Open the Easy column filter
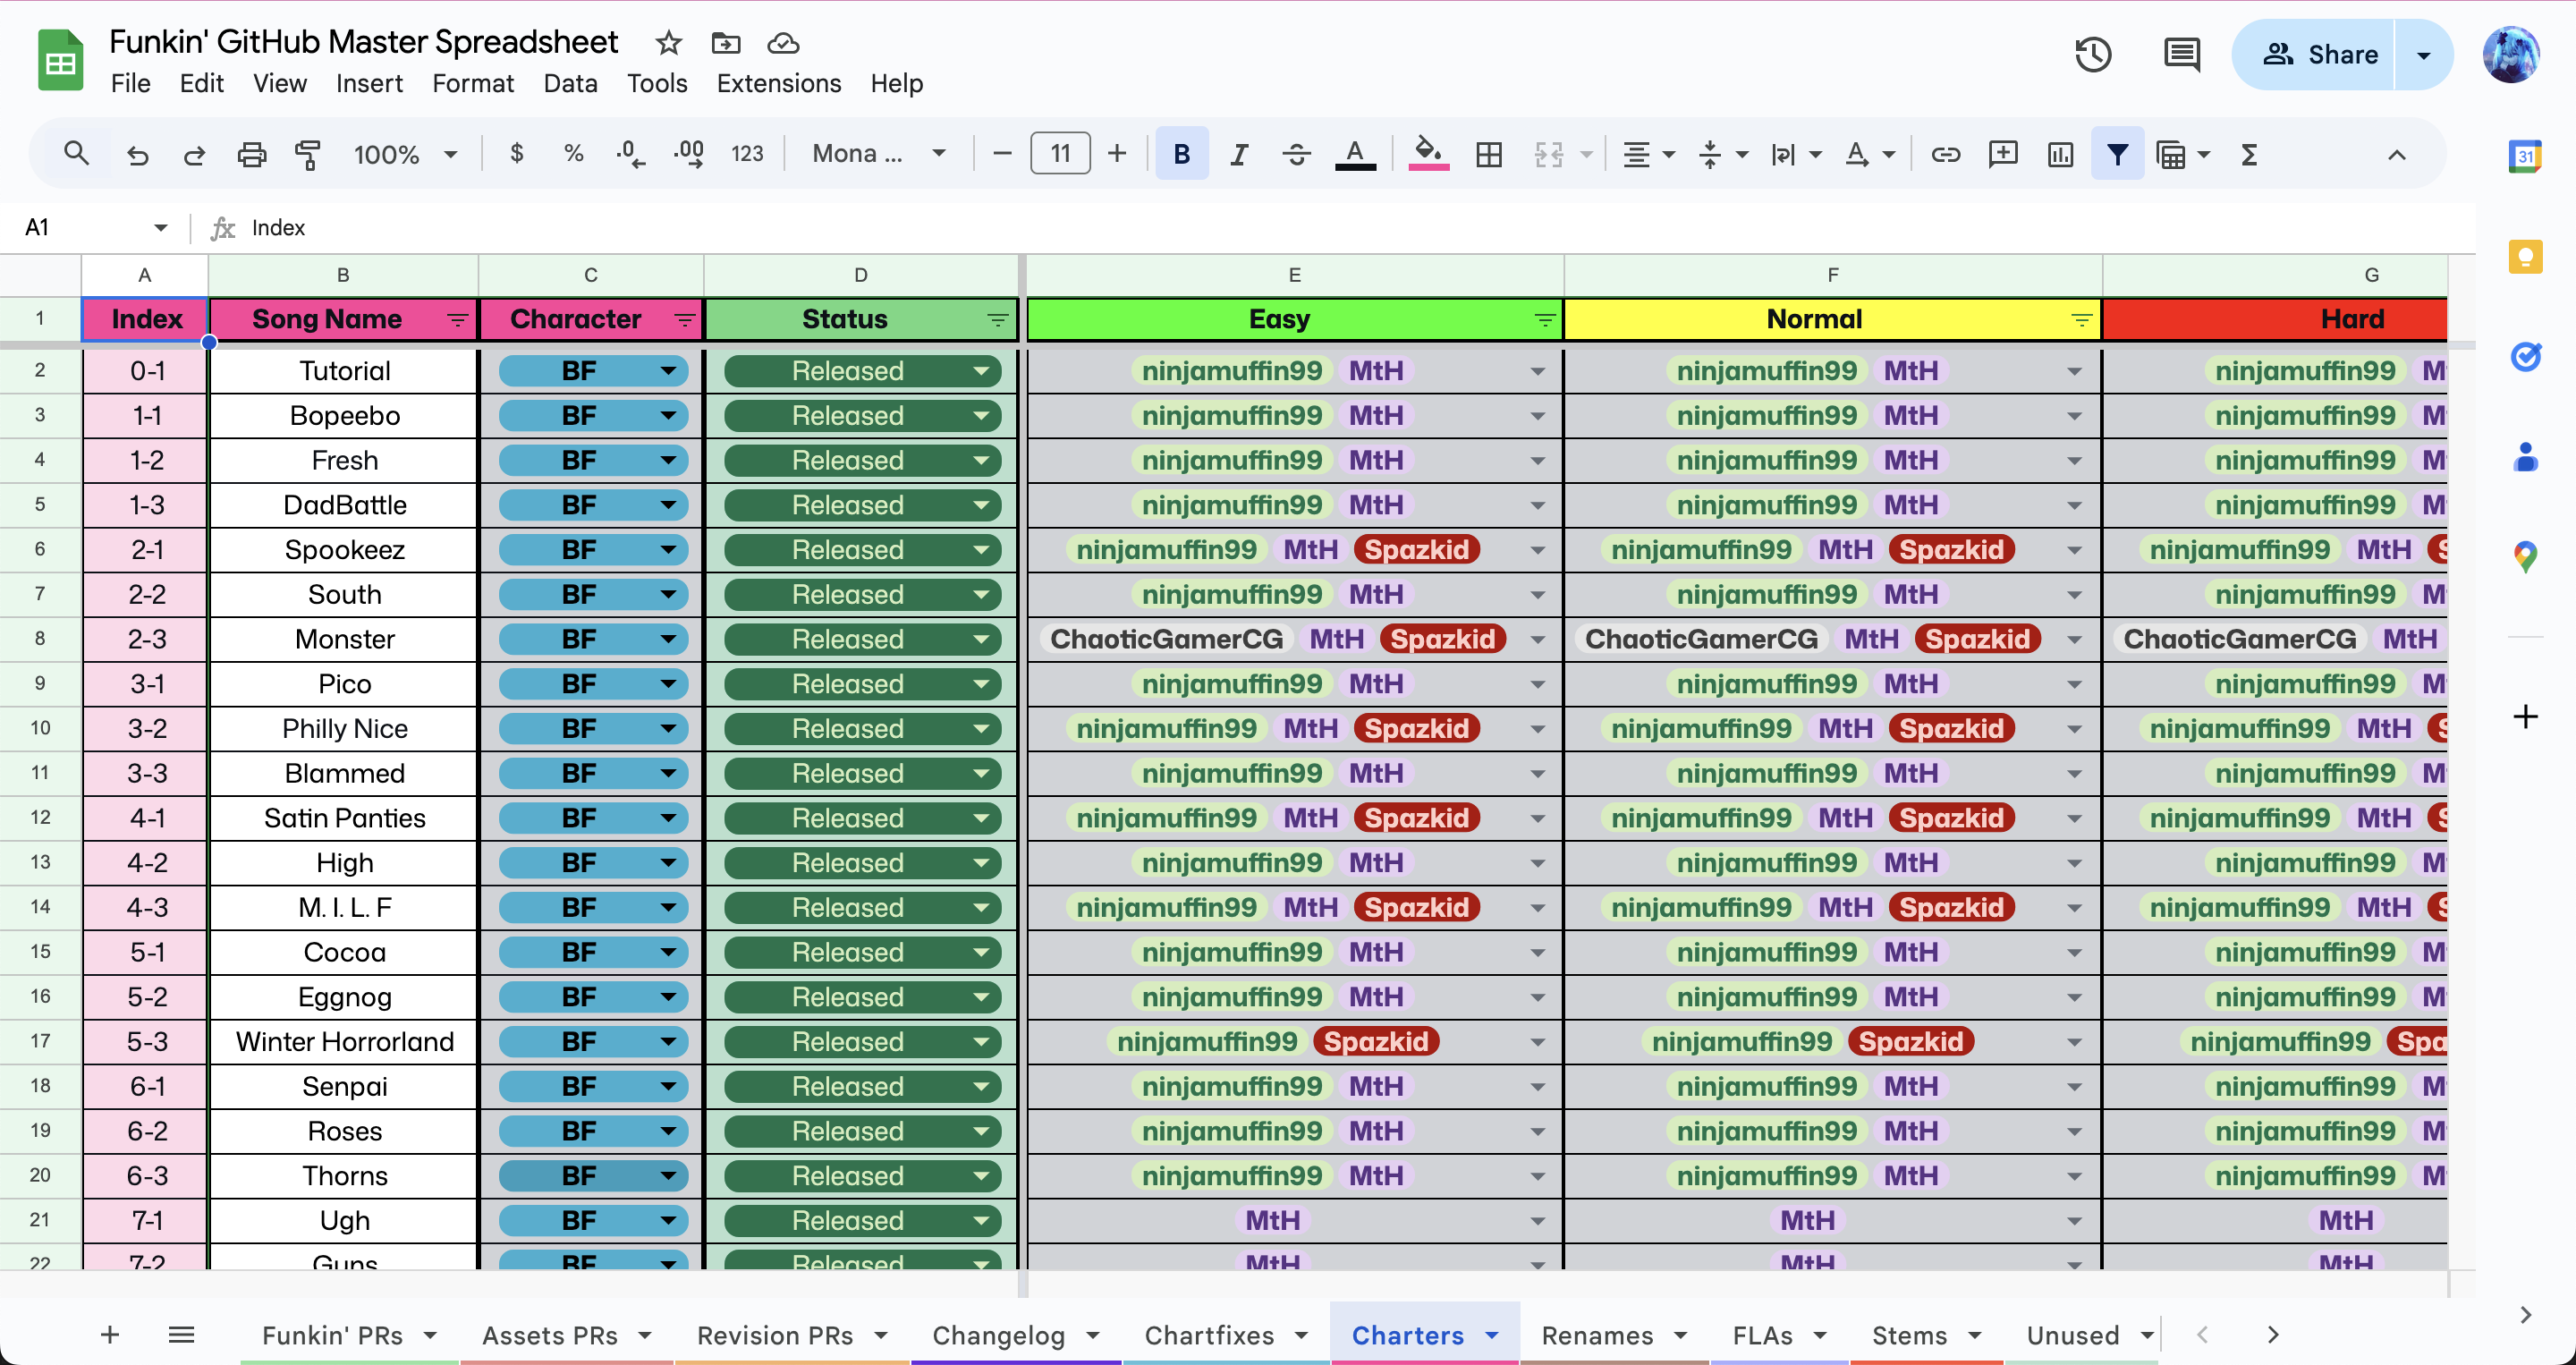 [1544, 319]
